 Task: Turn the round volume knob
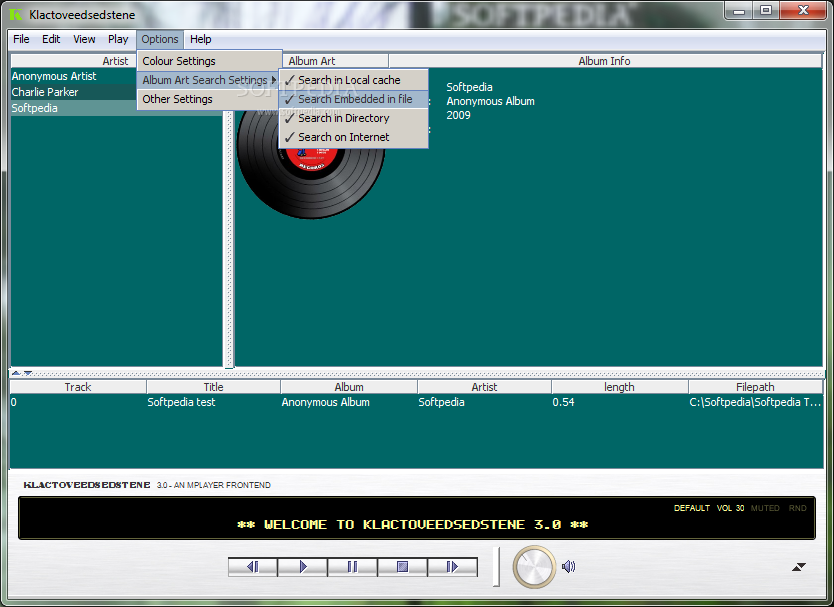(x=534, y=567)
